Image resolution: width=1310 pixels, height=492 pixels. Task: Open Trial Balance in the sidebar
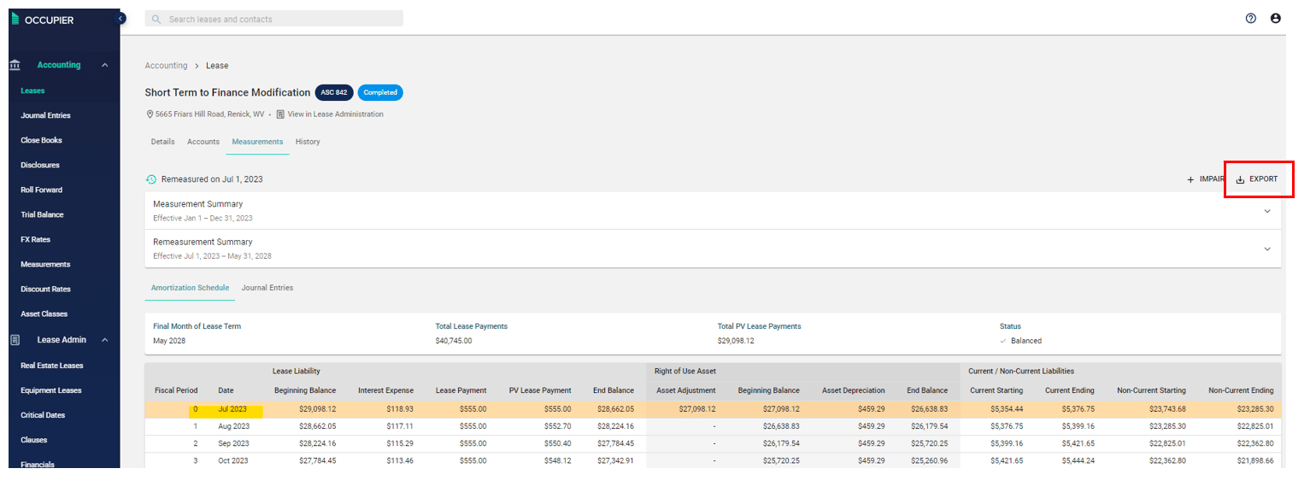(x=42, y=215)
